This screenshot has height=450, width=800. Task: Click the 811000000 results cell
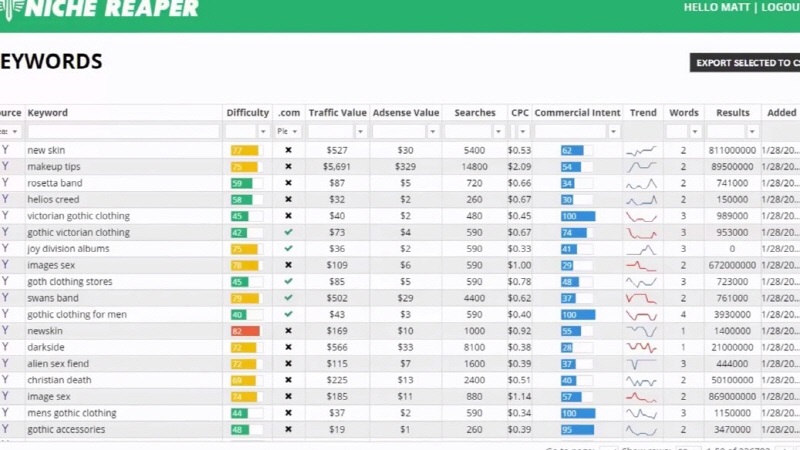point(732,150)
